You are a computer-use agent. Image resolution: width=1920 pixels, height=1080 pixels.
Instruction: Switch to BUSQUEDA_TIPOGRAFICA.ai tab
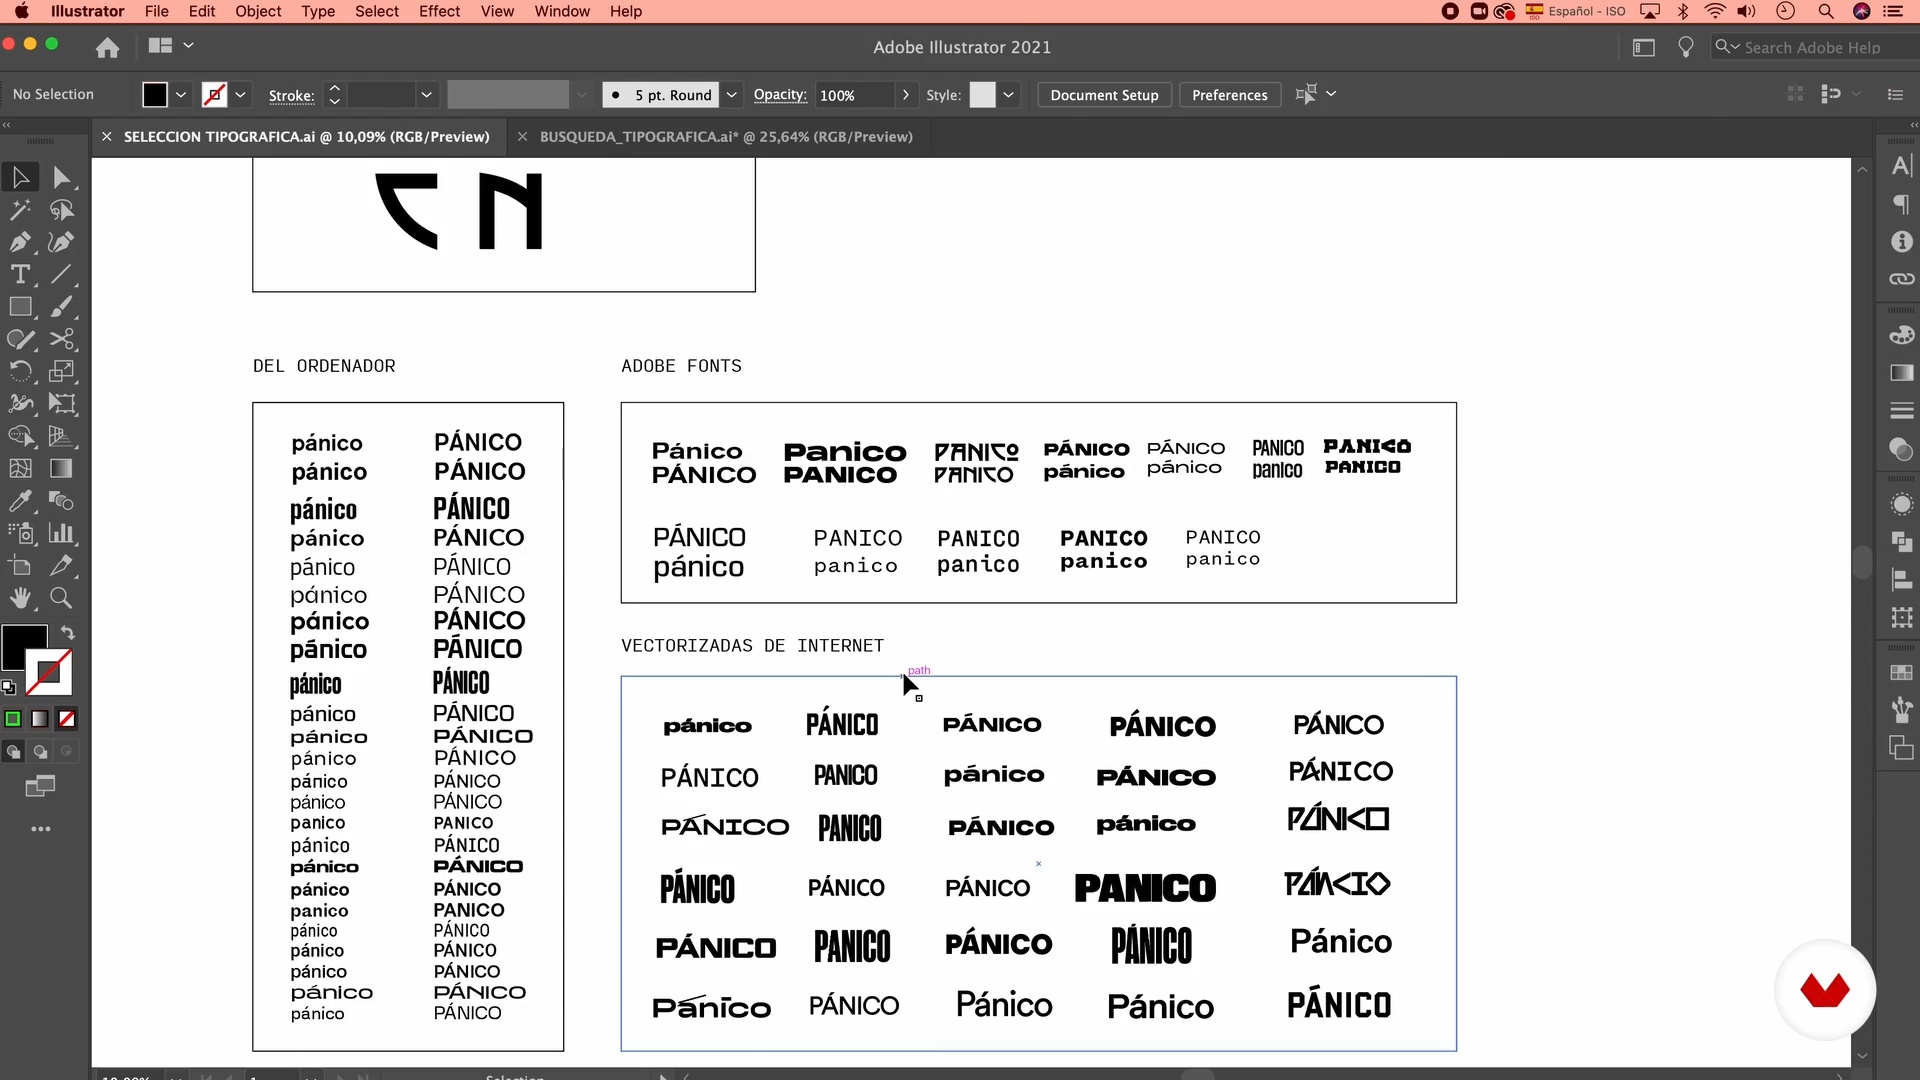pos(726,137)
